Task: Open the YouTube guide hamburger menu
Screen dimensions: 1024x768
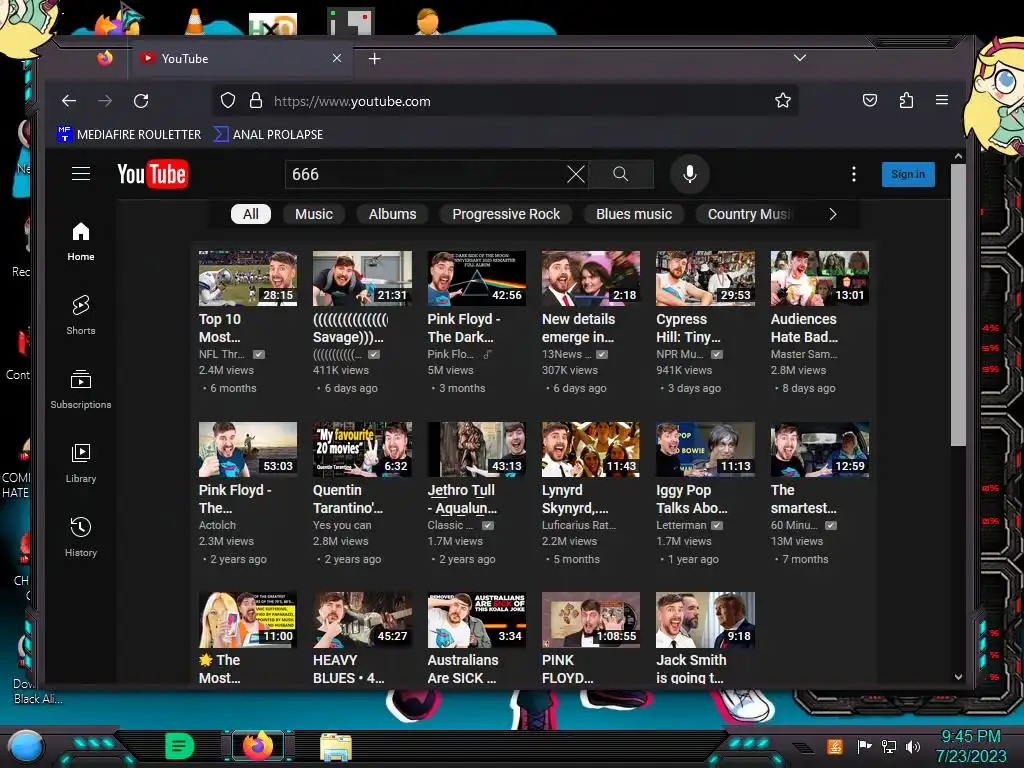Action: (81, 174)
